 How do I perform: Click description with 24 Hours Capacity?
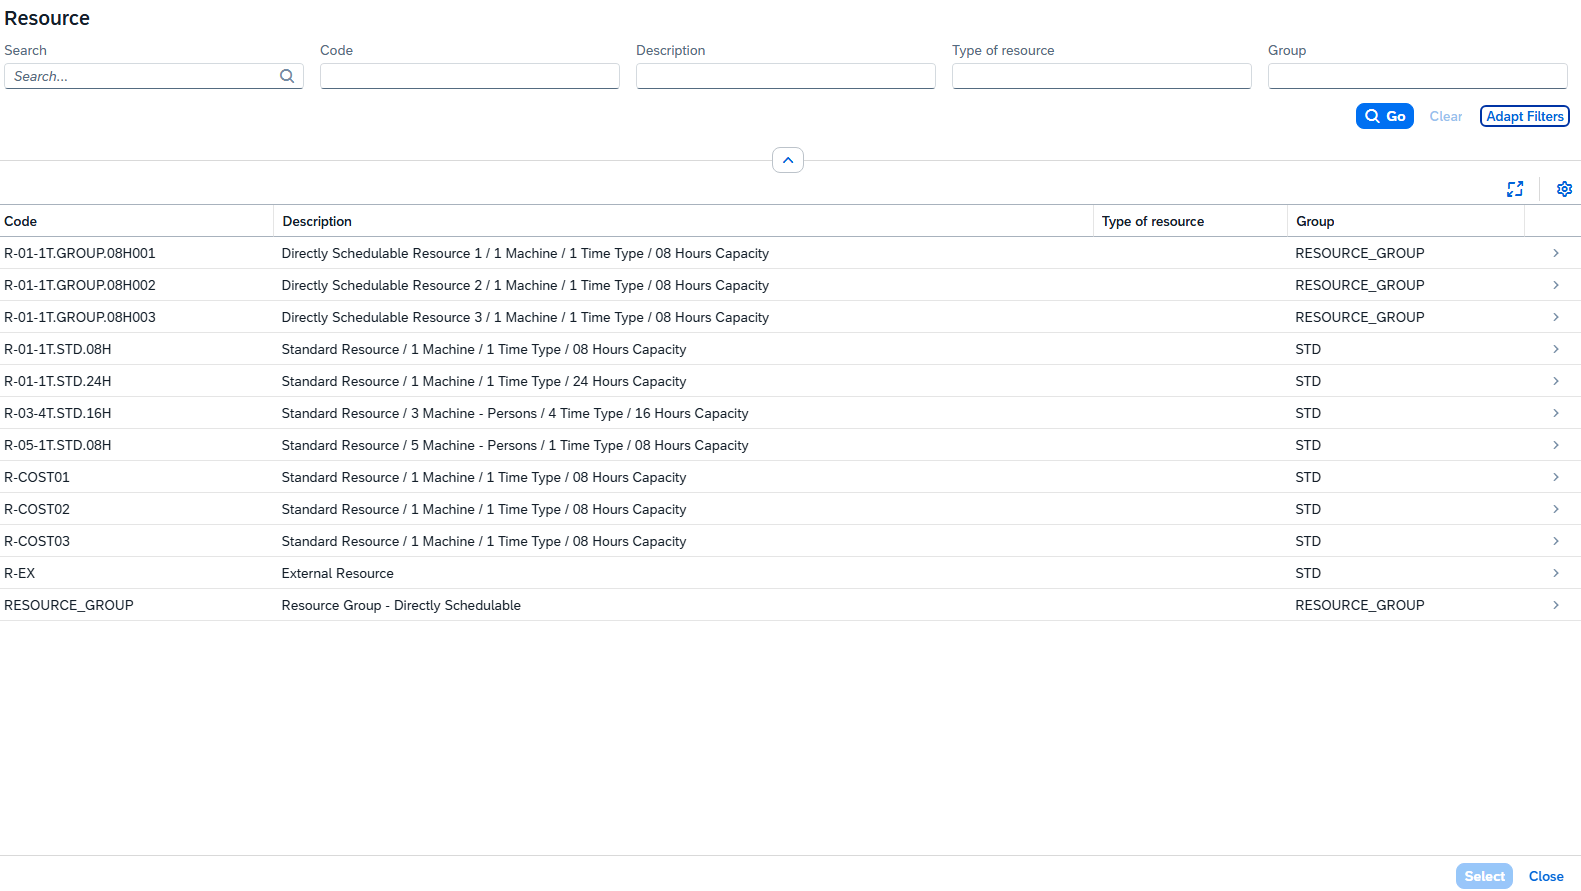point(484,381)
